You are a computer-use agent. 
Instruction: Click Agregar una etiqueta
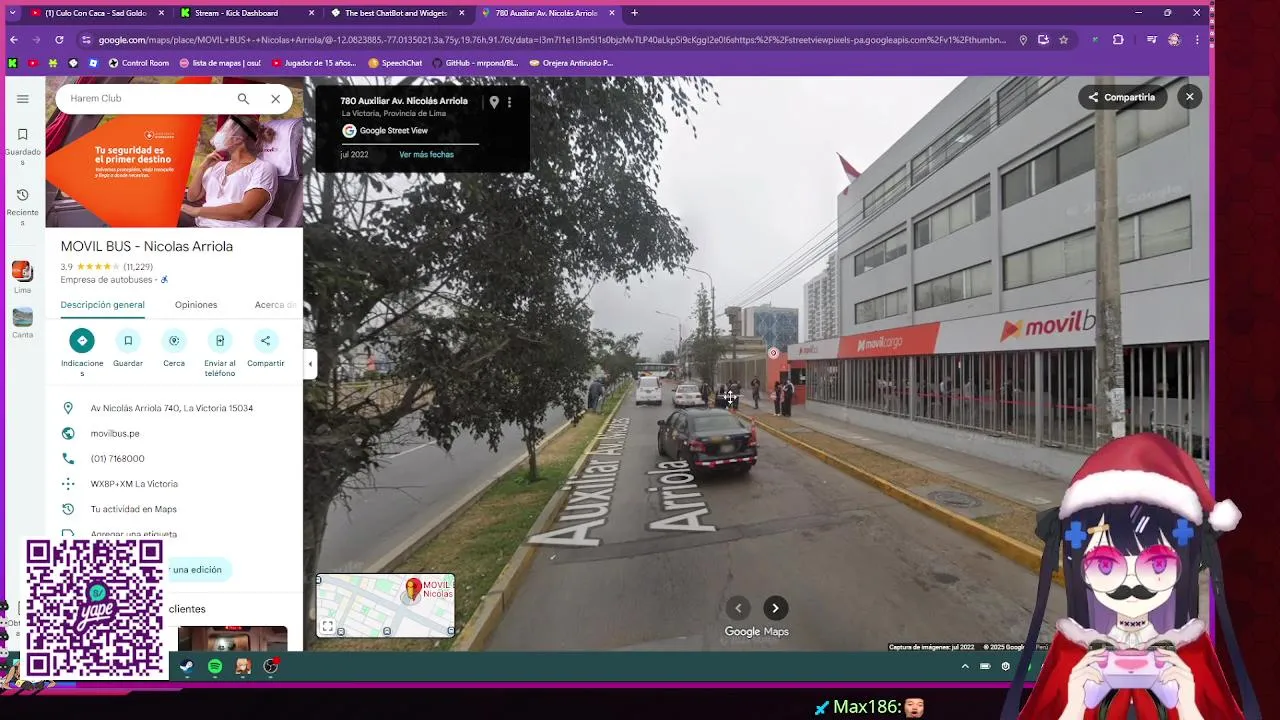click(x=133, y=534)
